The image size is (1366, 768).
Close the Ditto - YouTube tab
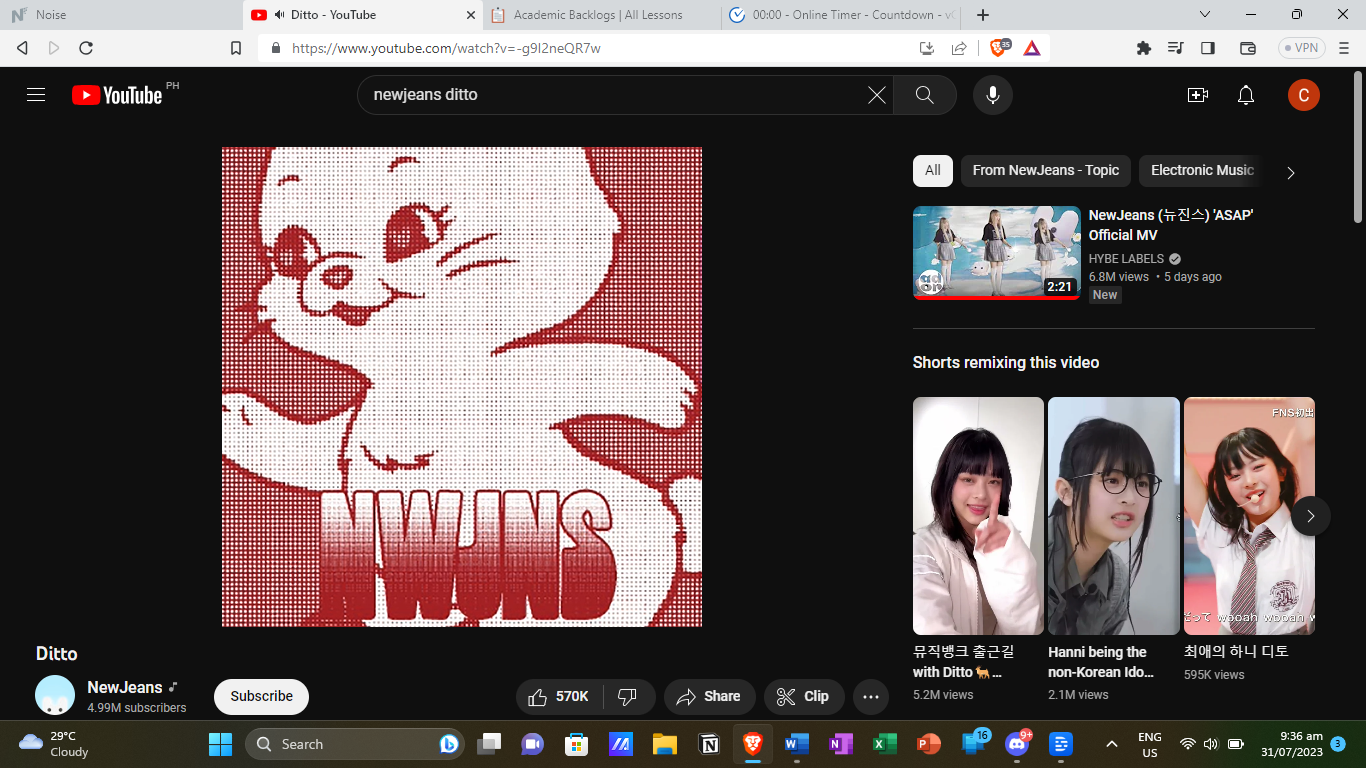[x=471, y=15]
